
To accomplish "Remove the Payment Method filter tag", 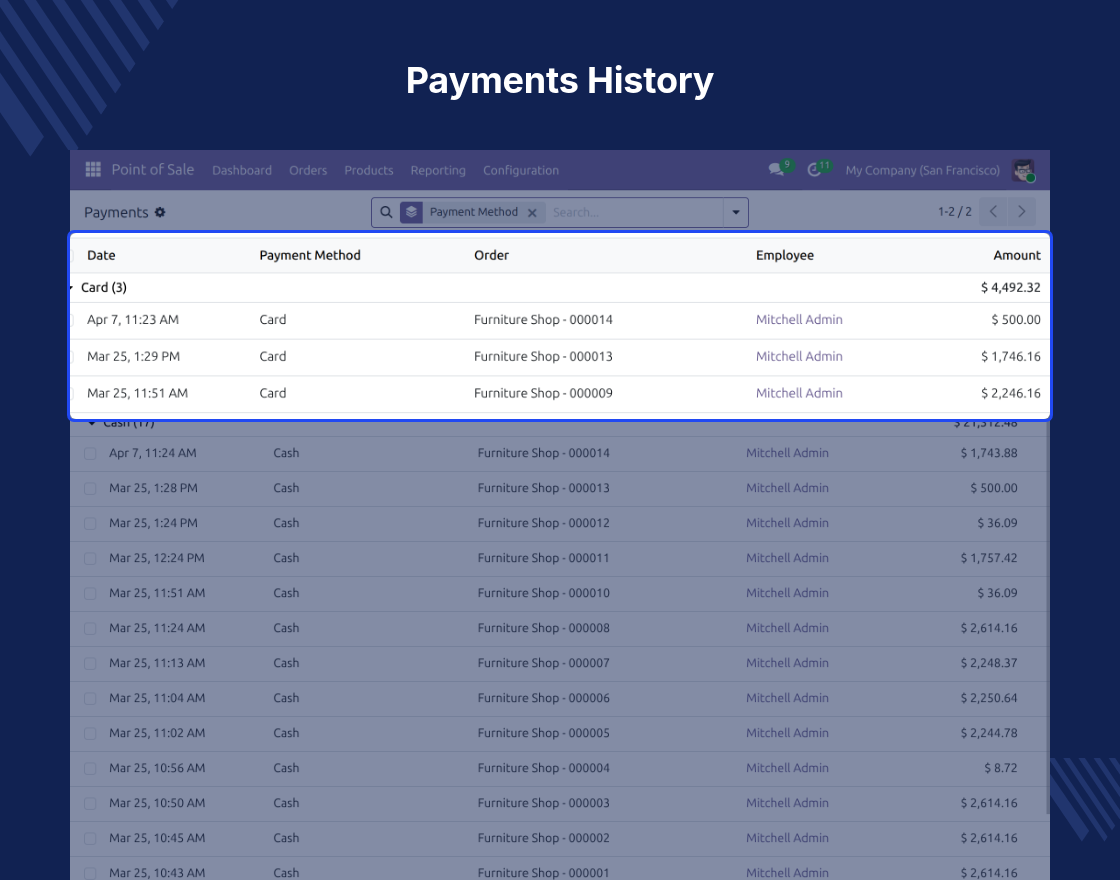I will (531, 213).
